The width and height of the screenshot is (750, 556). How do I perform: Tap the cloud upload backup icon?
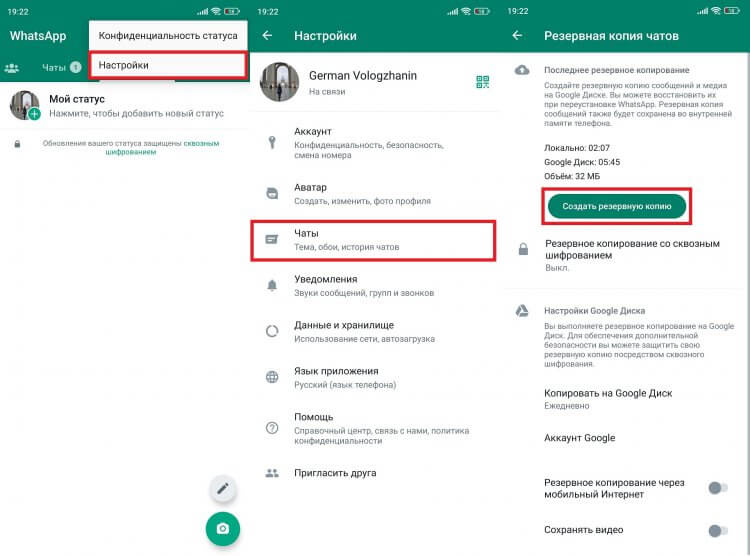(522, 70)
